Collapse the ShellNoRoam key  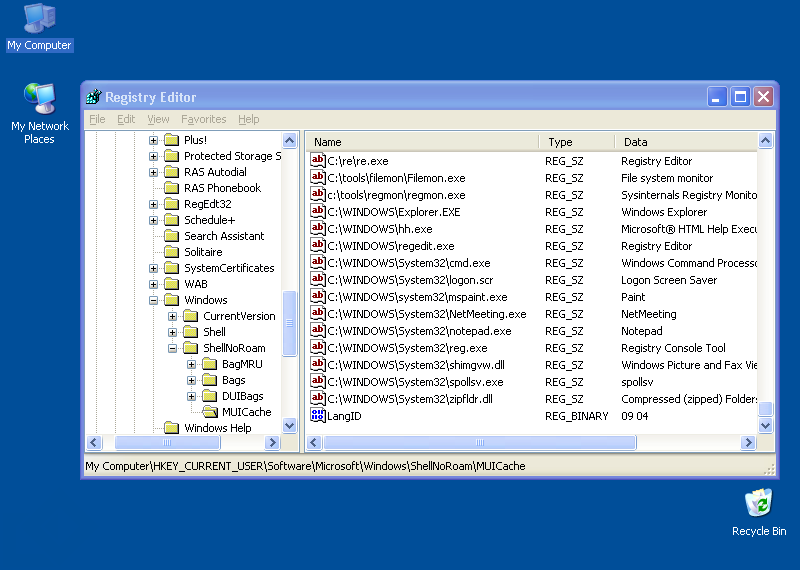(x=172, y=348)
